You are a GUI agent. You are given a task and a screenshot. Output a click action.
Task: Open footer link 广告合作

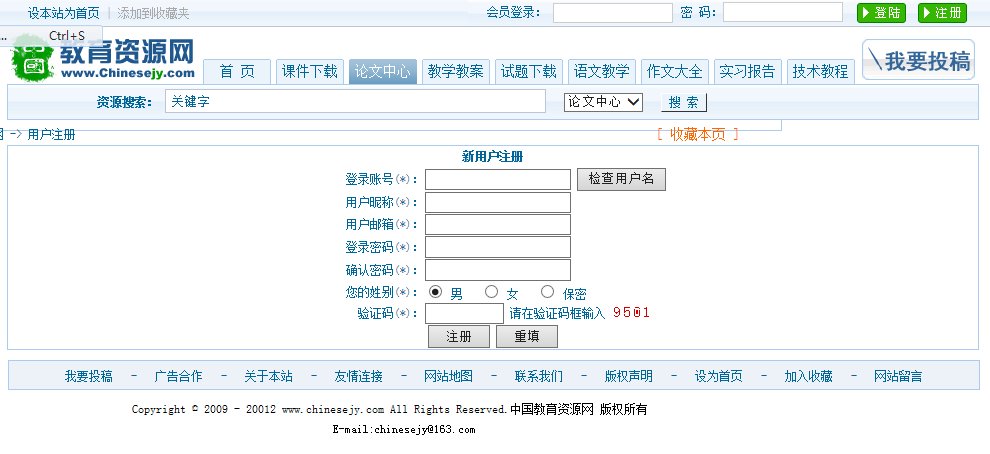click(179, 376)
